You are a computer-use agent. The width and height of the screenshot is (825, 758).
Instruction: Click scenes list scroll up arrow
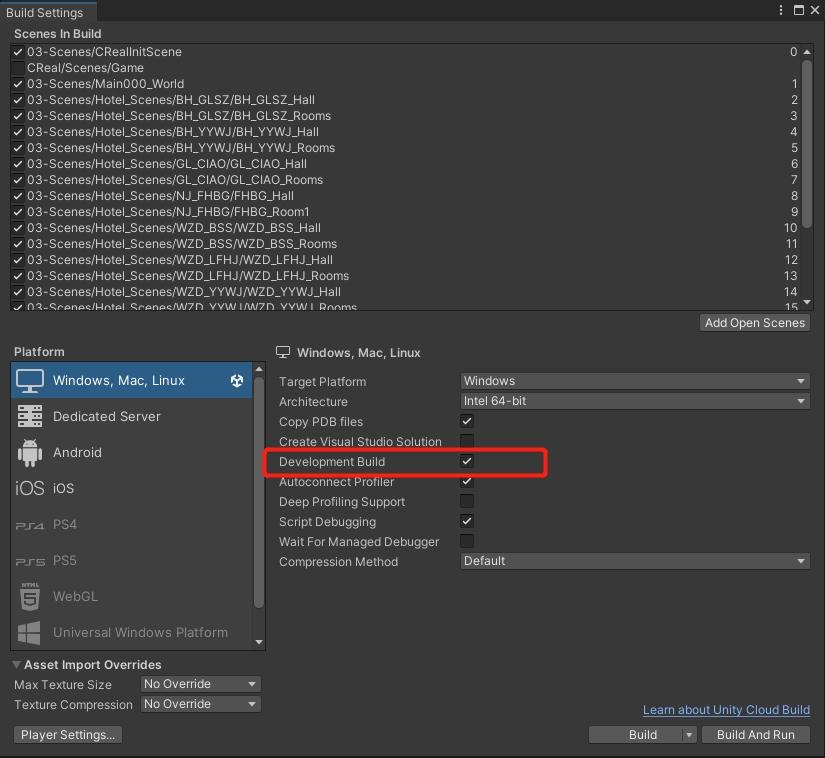coord(807,52)
